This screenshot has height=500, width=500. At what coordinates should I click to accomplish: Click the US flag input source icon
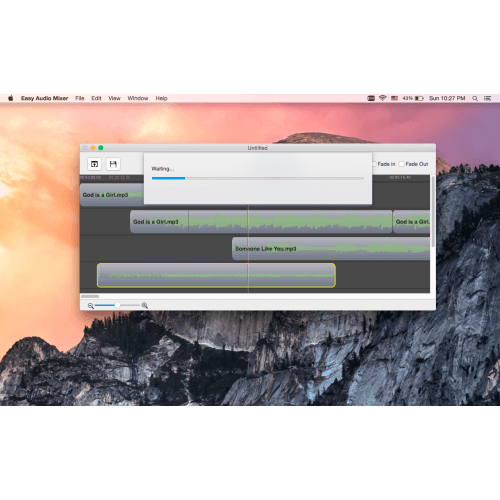[395, 98]
